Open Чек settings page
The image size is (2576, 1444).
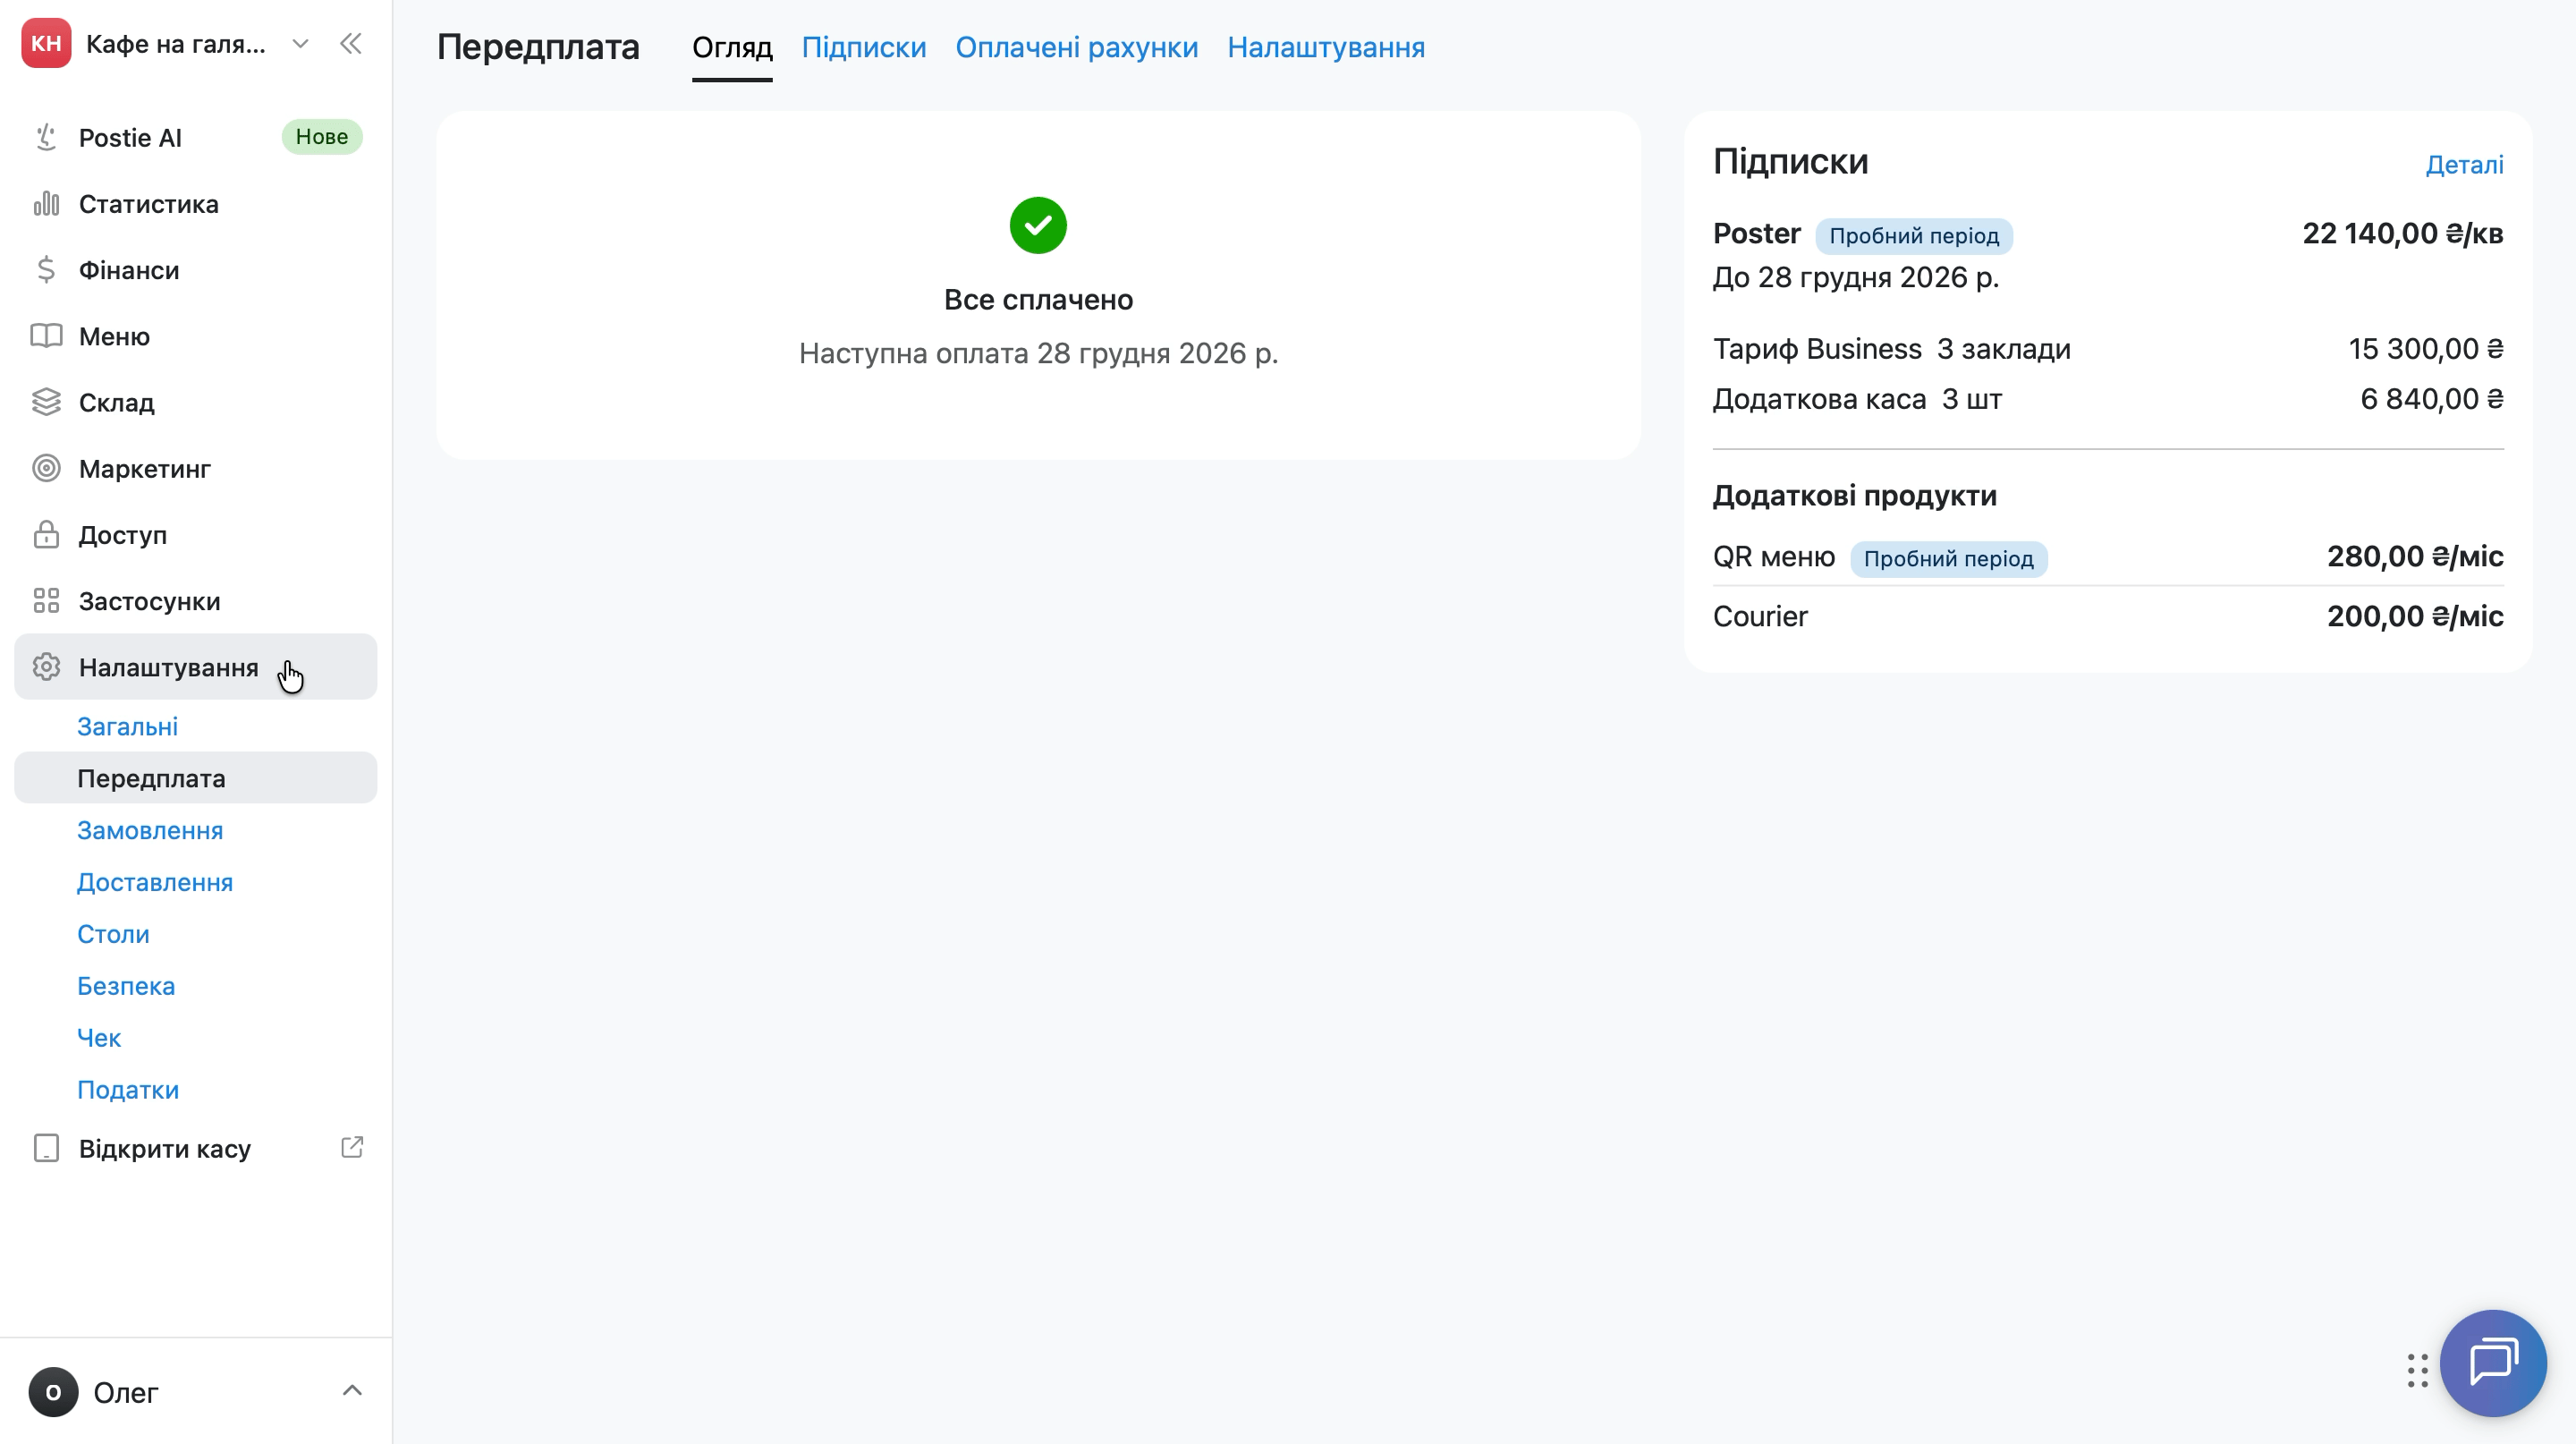click(x=99, y=1038)
